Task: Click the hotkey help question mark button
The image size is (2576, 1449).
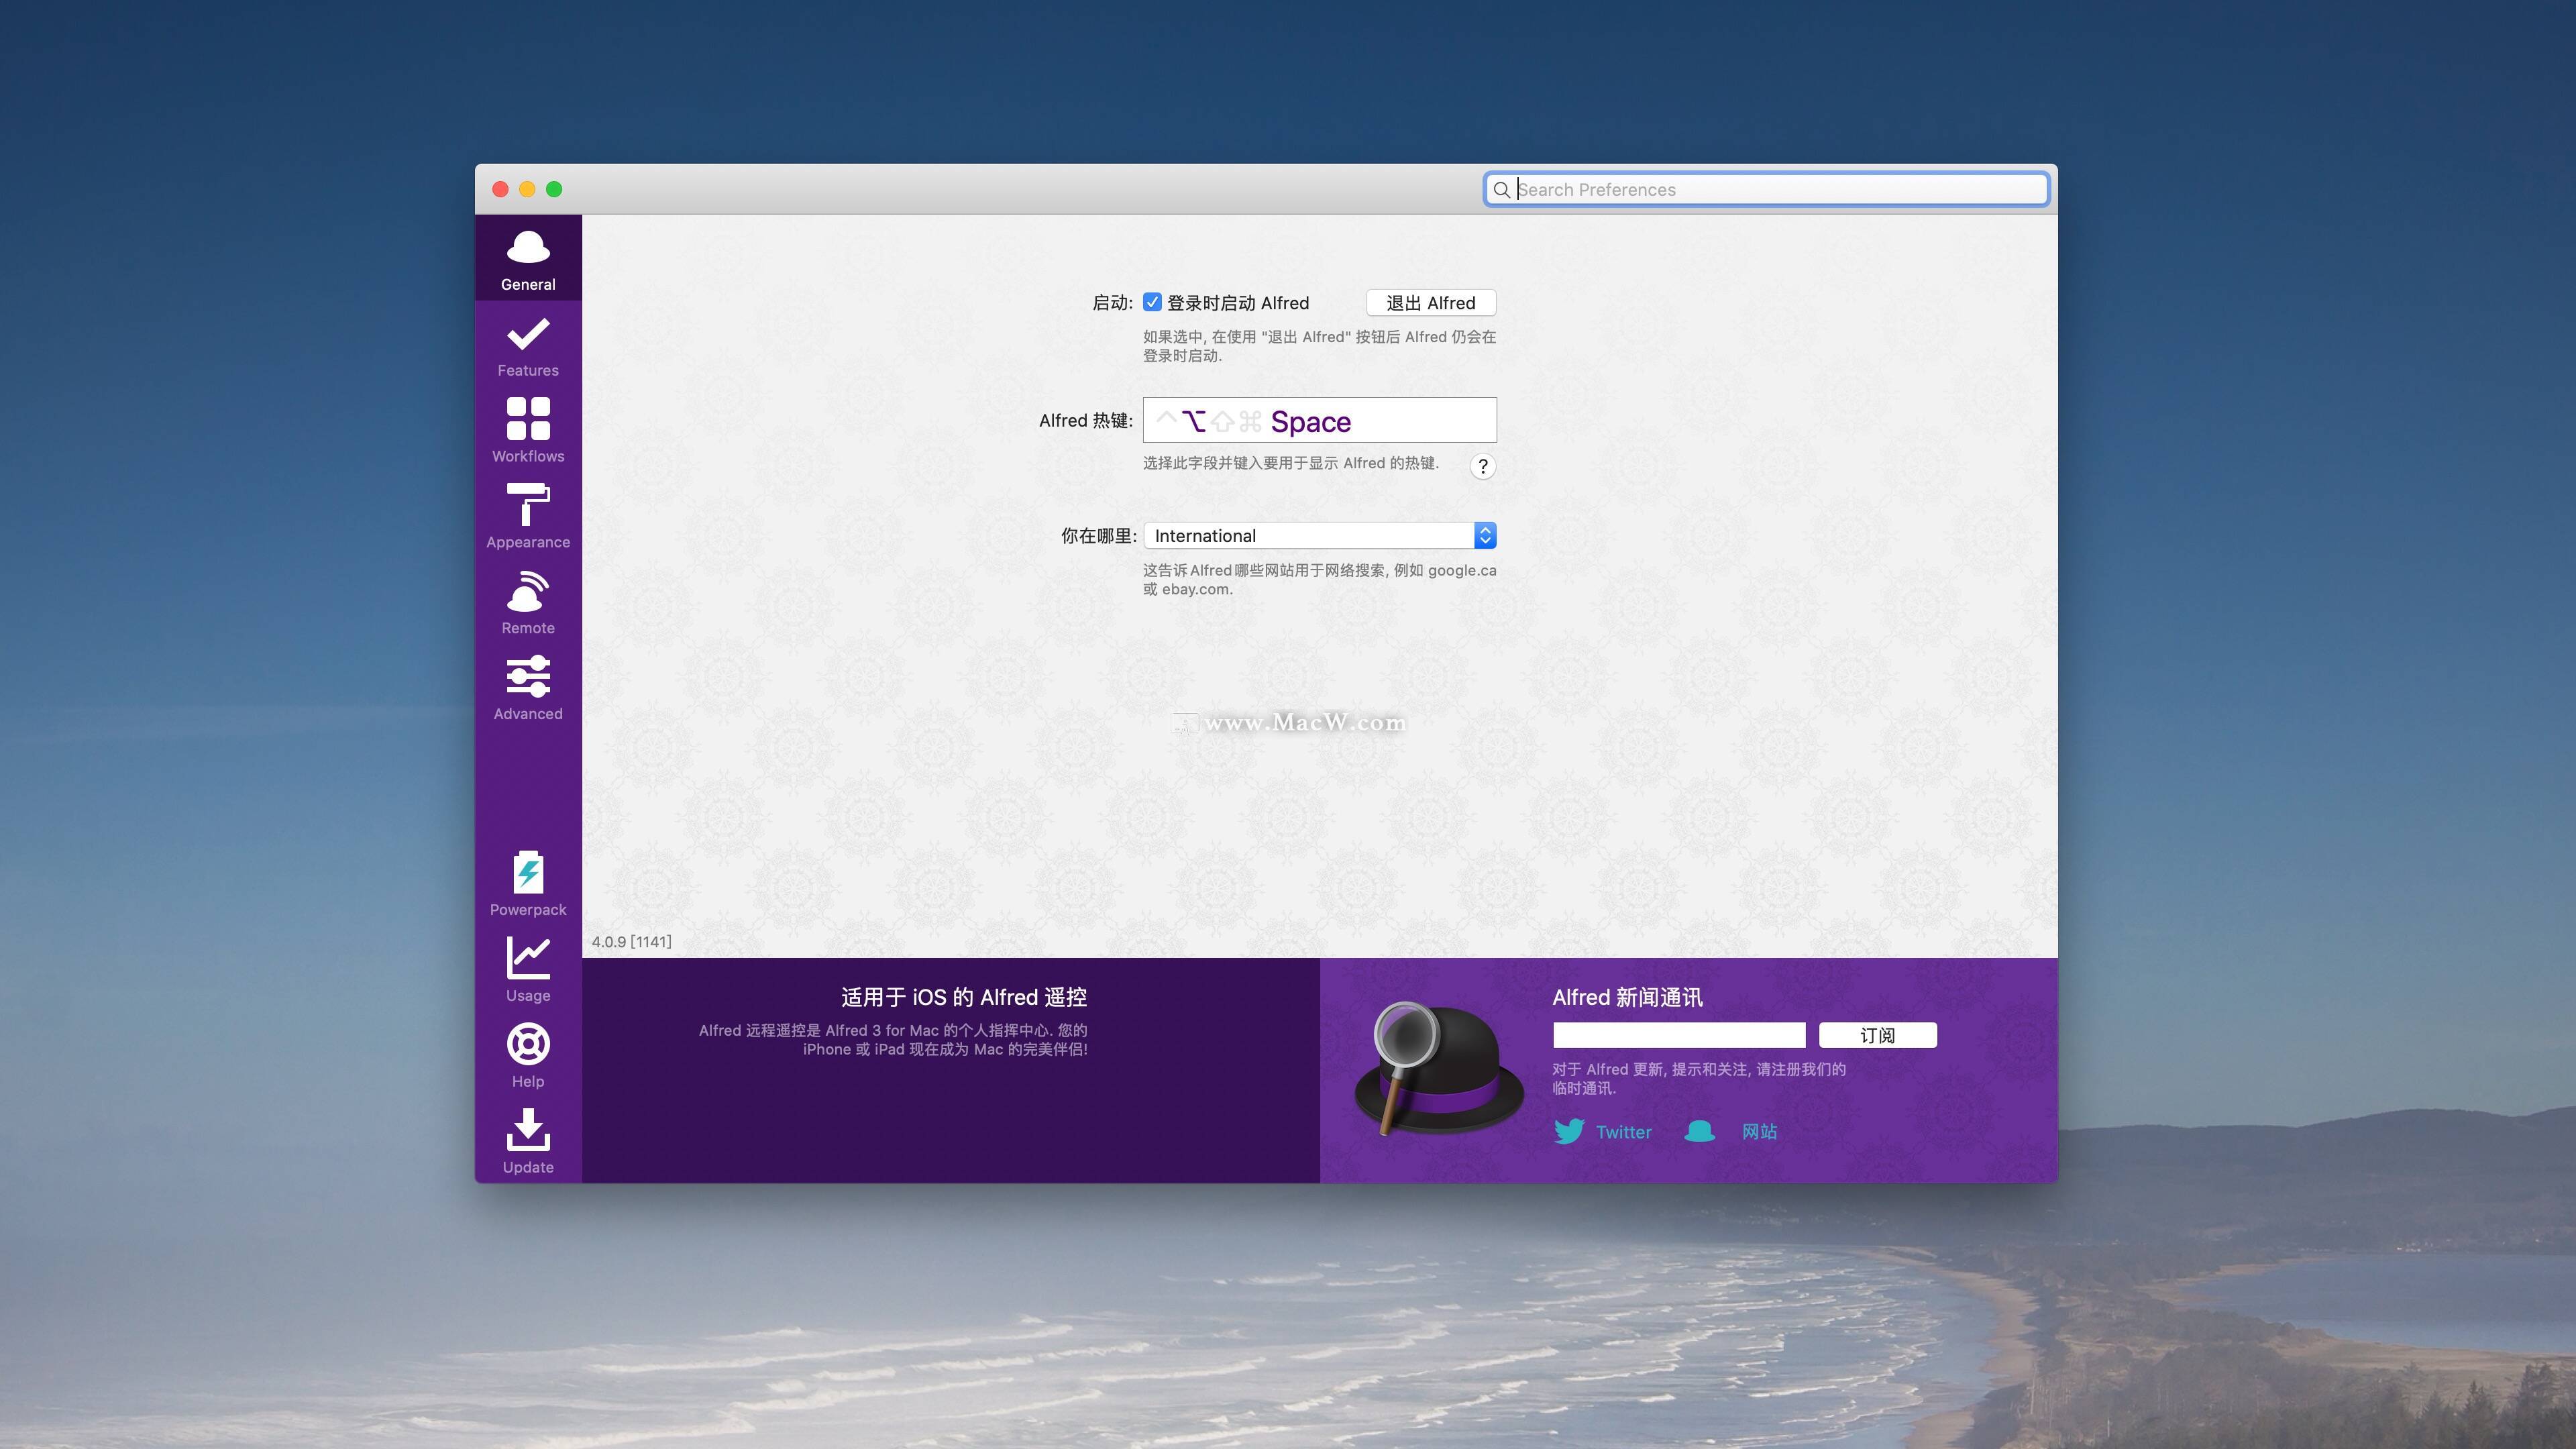Action: [x=1483, y=466]
